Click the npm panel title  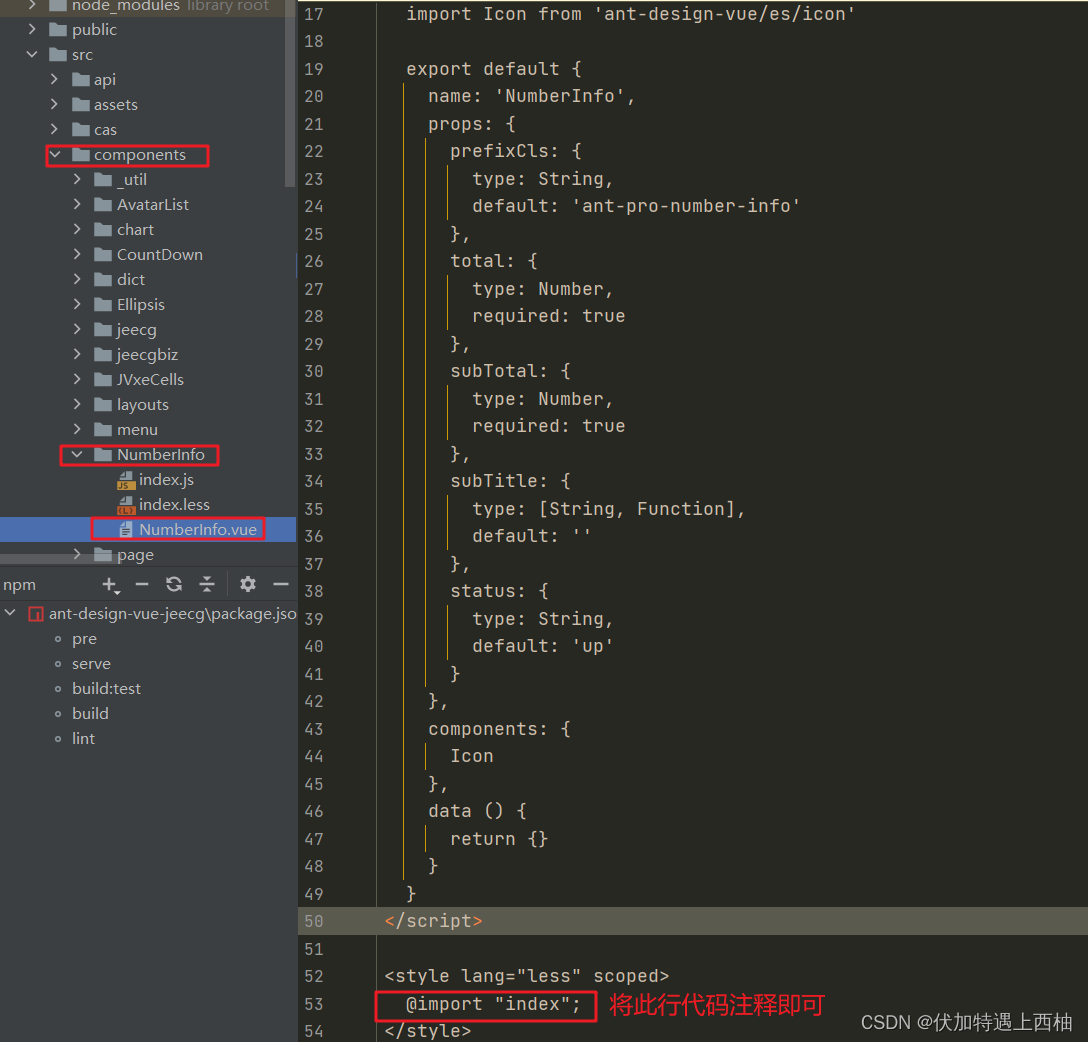coord(19,585)
